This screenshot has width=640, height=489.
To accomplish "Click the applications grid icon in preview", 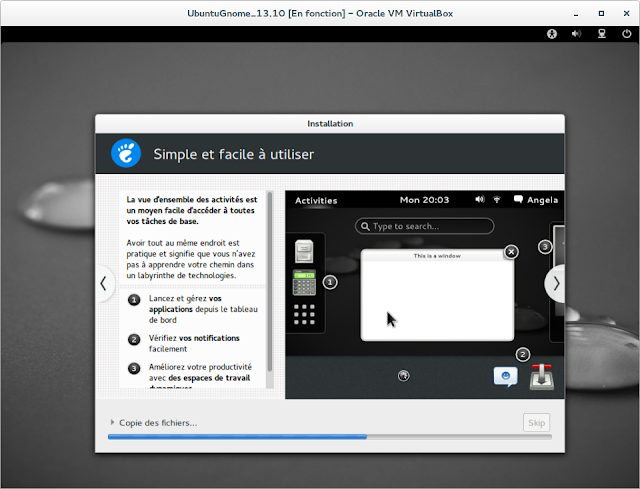I will pos(304,314).
